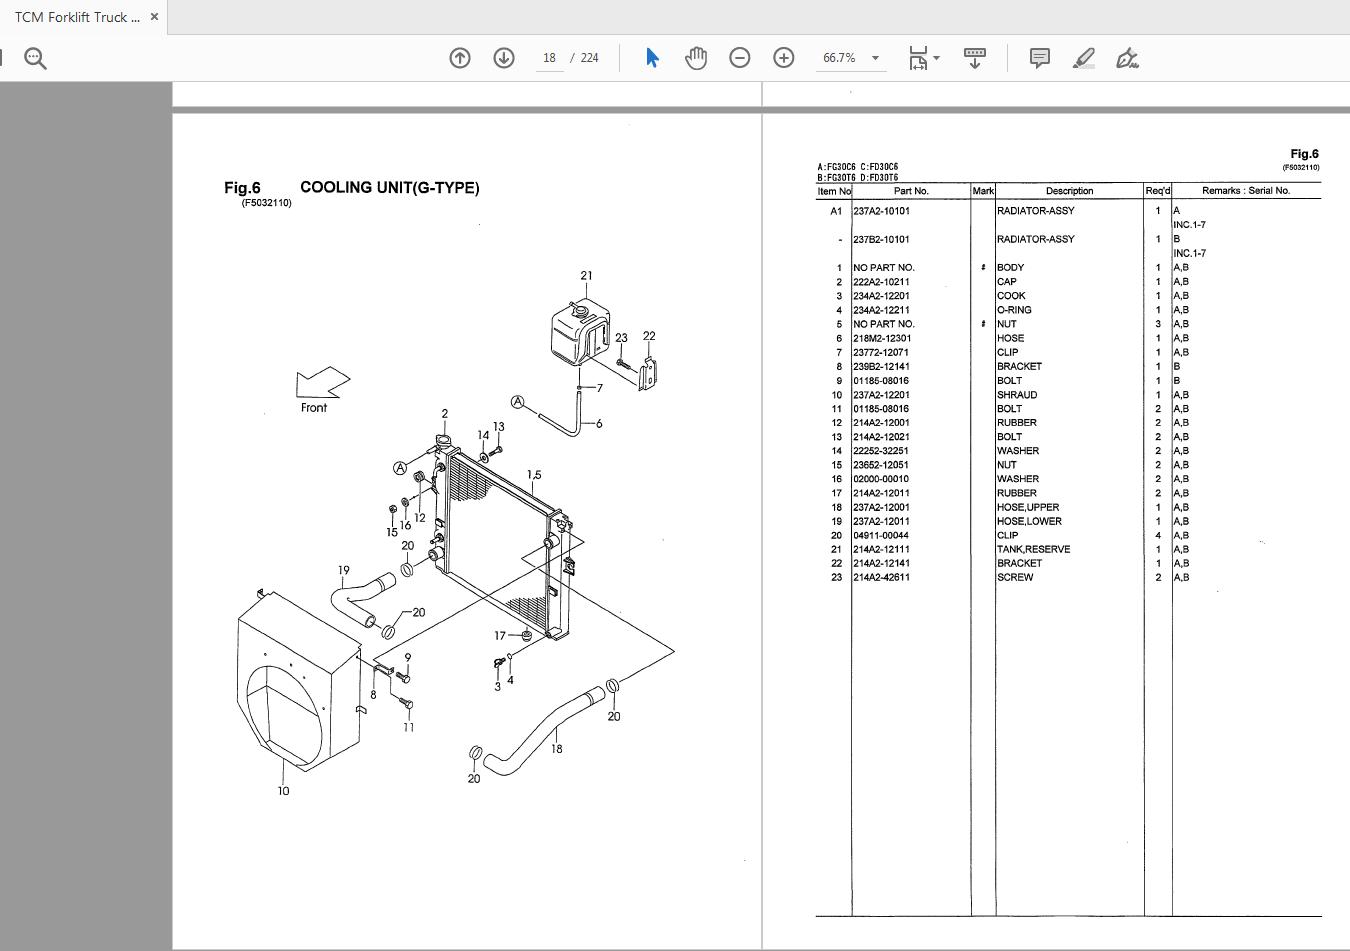This screenshot has width=1350, height=951.
Task: Click the page scrolling display icon
Action: [974, 58]
